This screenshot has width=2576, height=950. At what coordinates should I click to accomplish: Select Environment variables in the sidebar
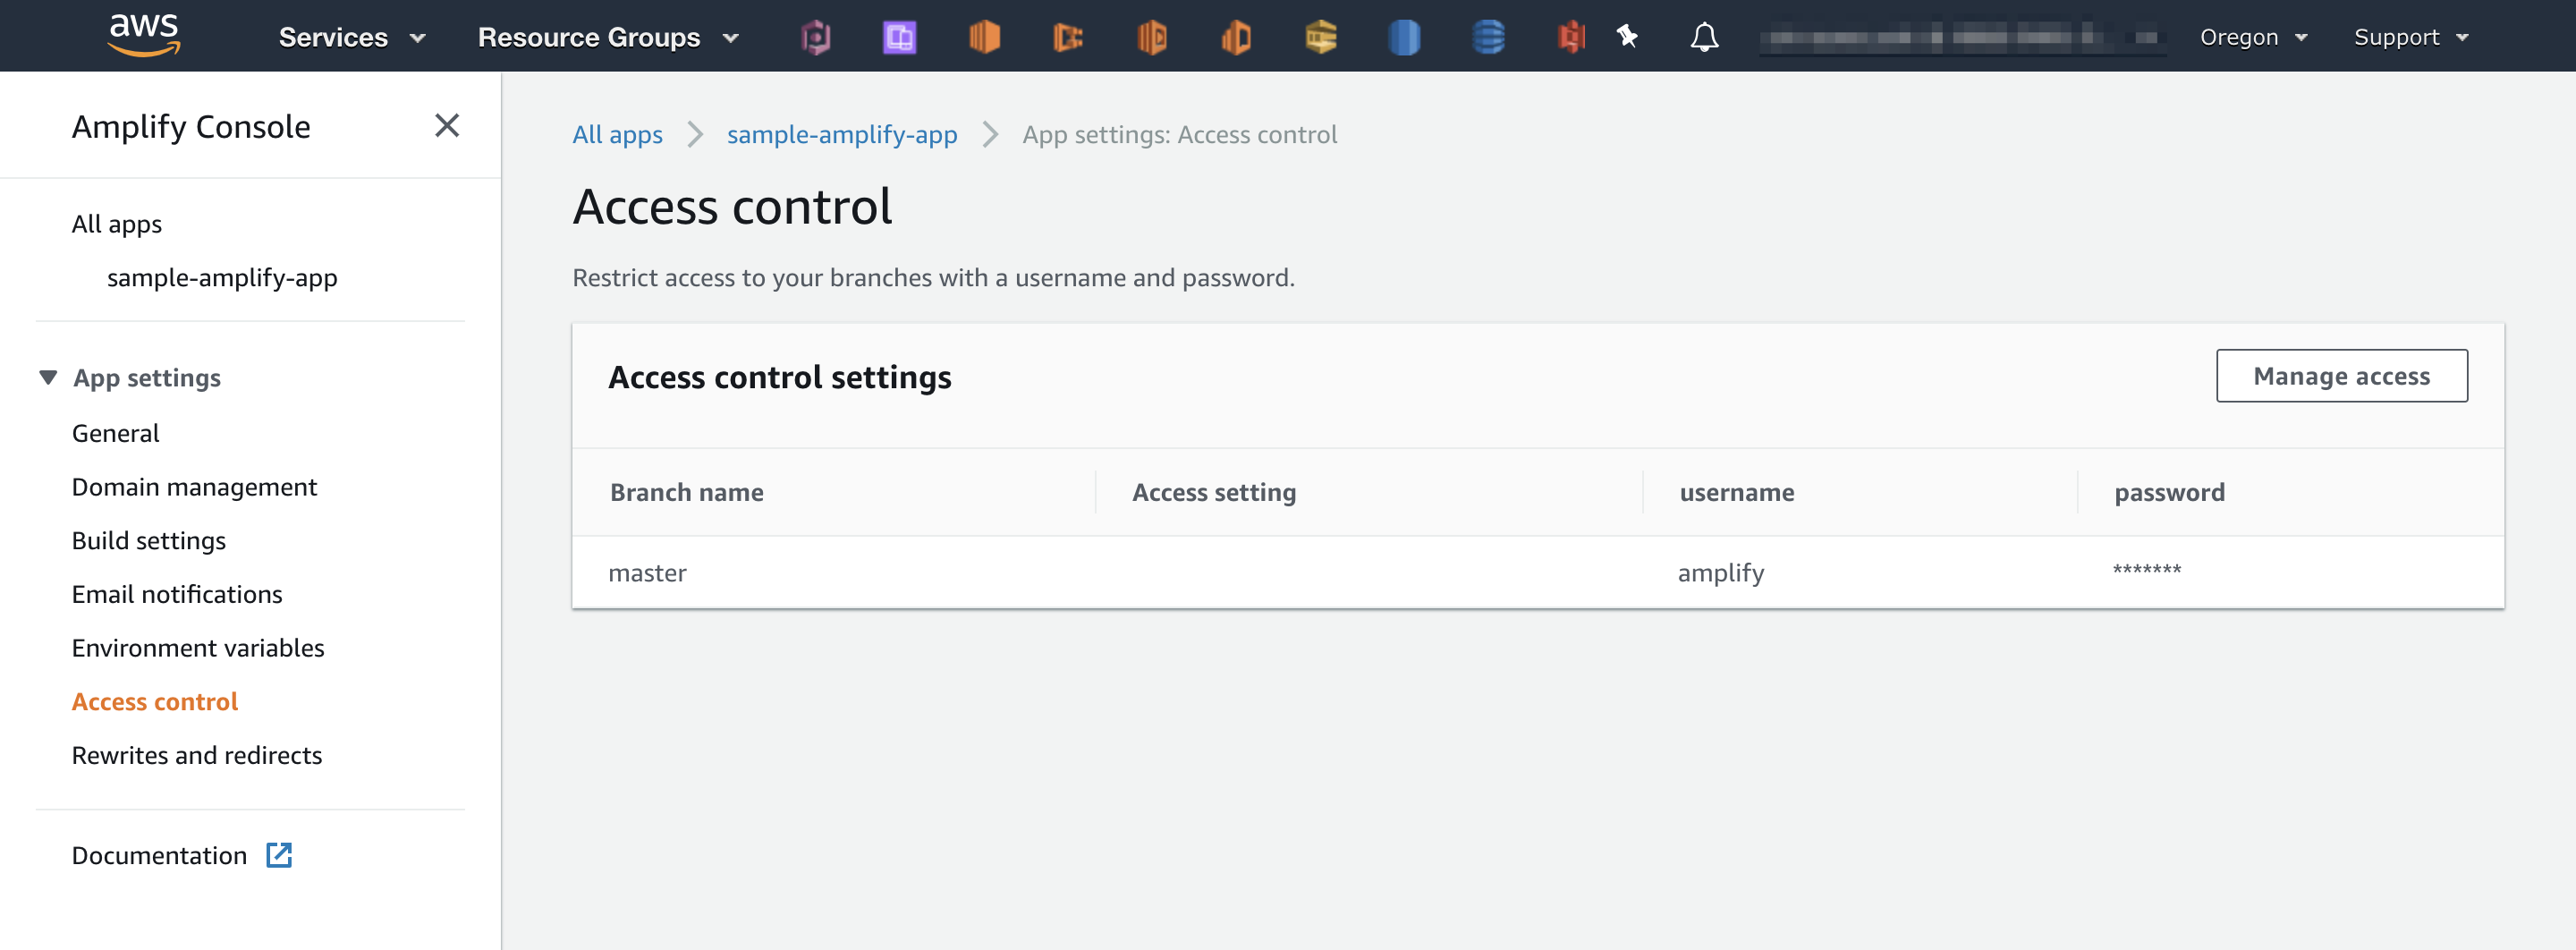click(197, 647)
